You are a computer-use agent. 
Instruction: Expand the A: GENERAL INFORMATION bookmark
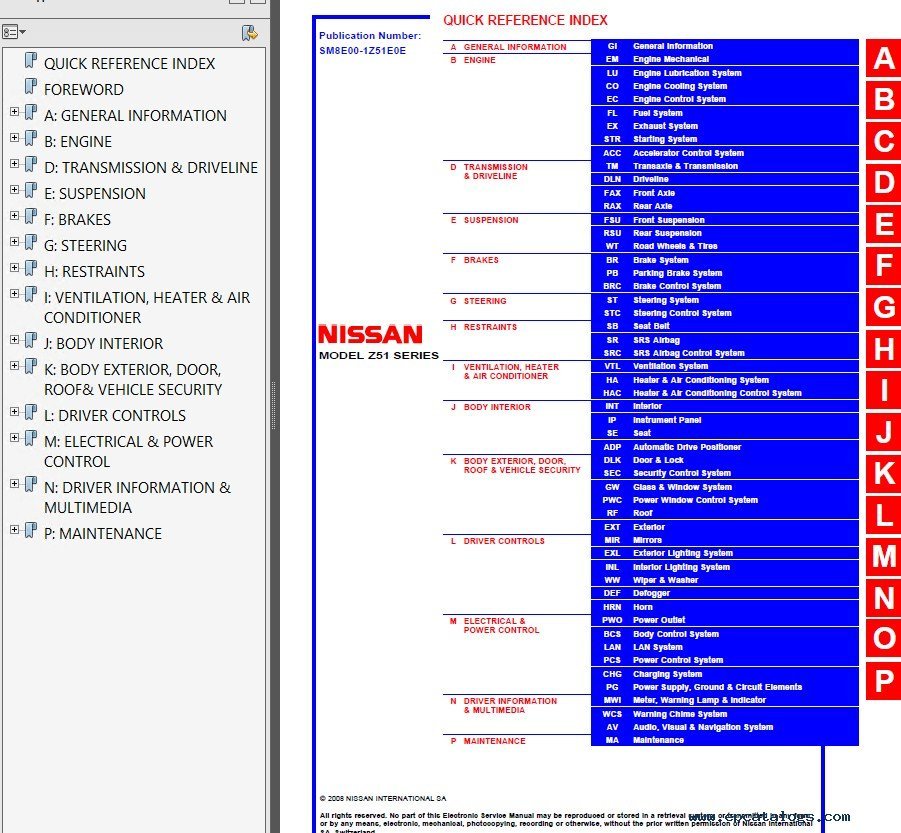(x=14, y=111)
